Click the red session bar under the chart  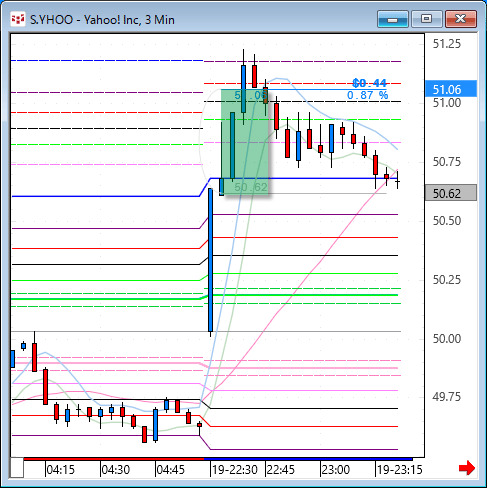pos(114,459)
